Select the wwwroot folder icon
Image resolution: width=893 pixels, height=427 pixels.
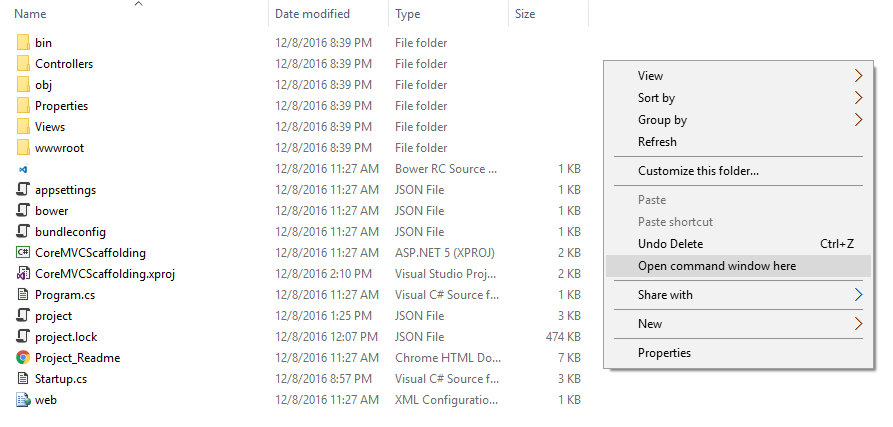23,148
